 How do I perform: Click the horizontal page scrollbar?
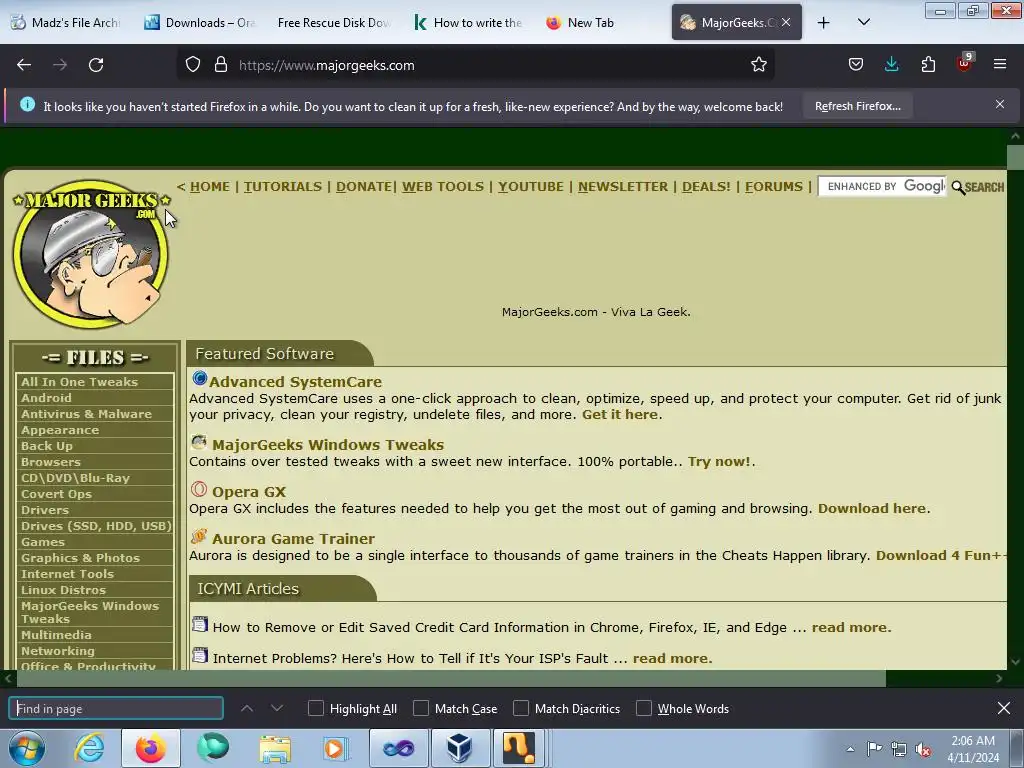[451, 679]
